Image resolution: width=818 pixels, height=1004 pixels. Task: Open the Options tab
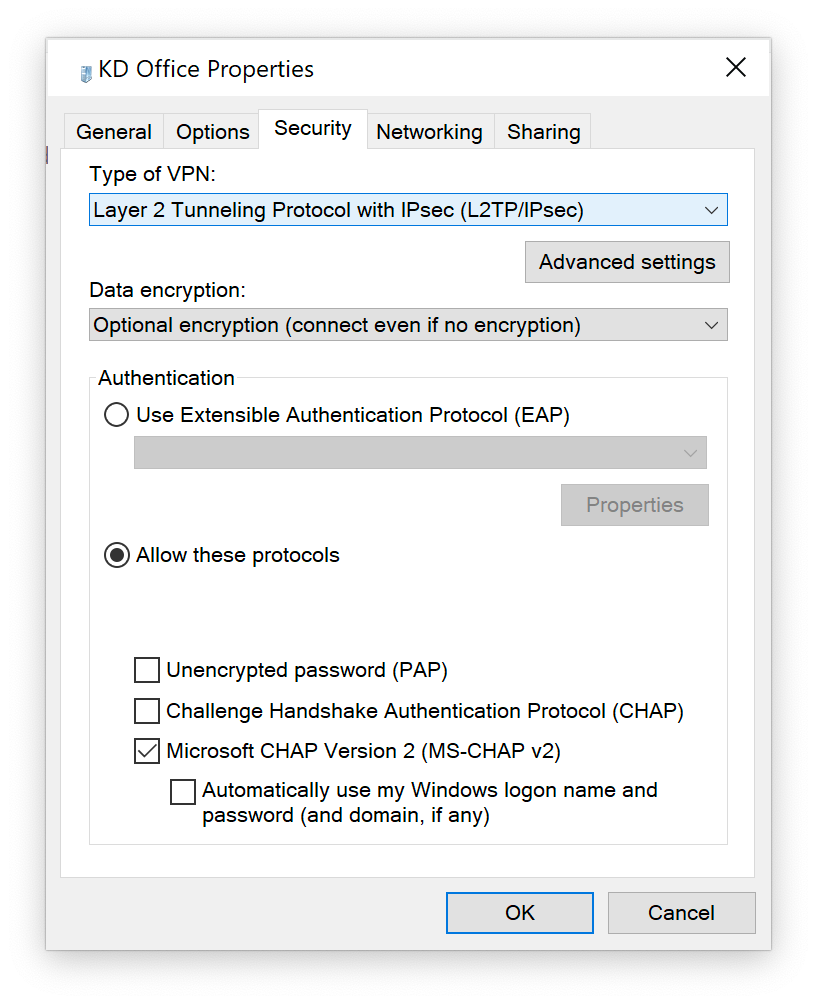point(212,132)
